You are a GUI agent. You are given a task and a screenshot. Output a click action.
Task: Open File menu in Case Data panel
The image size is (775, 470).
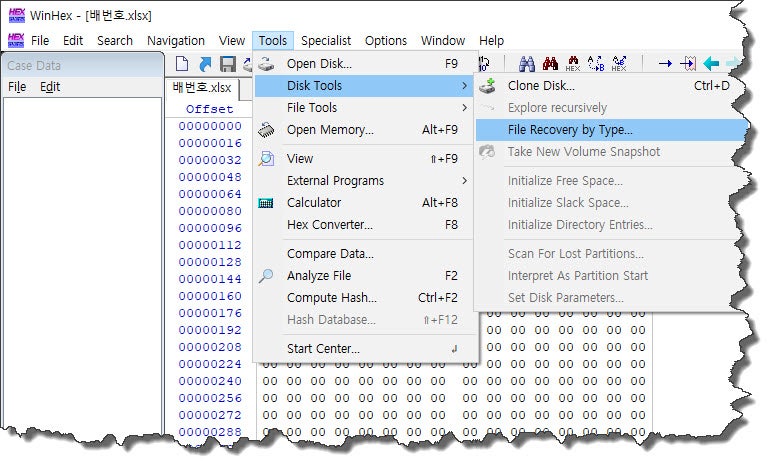(17, 87)
